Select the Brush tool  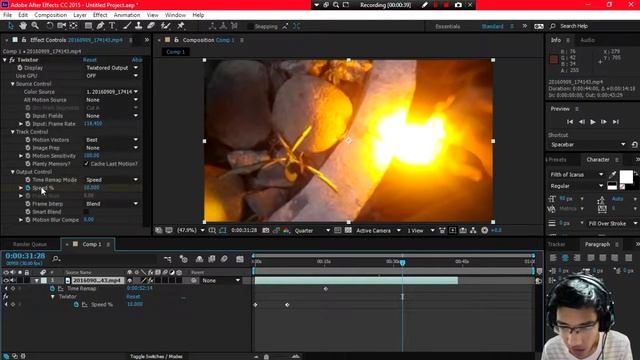point(127,26)
